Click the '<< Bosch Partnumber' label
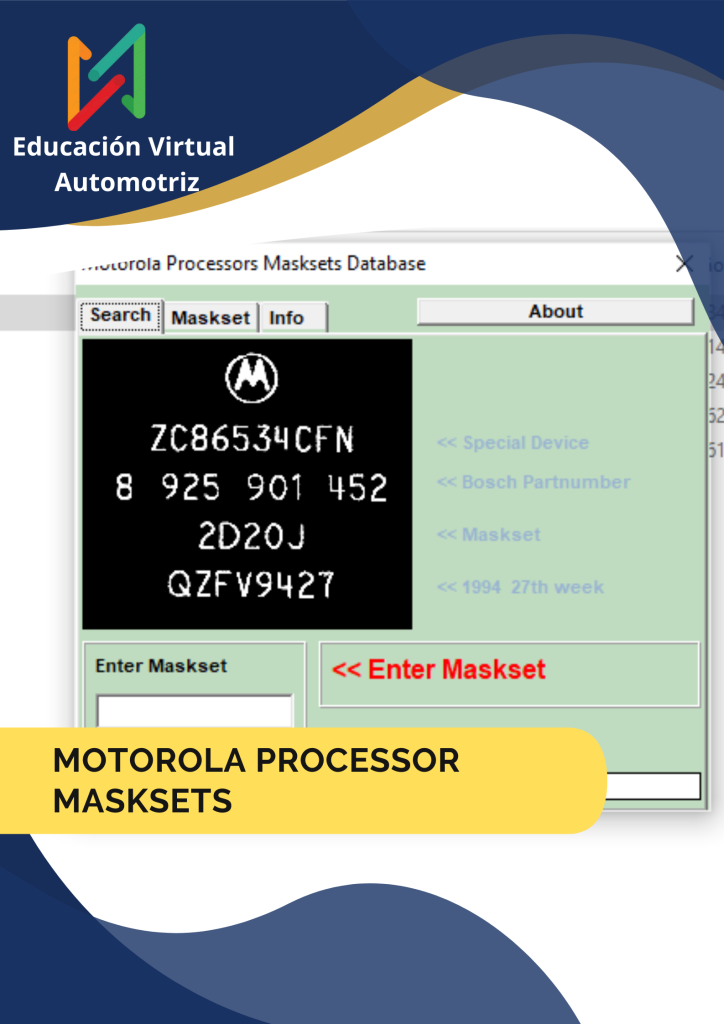 (533, 482)
